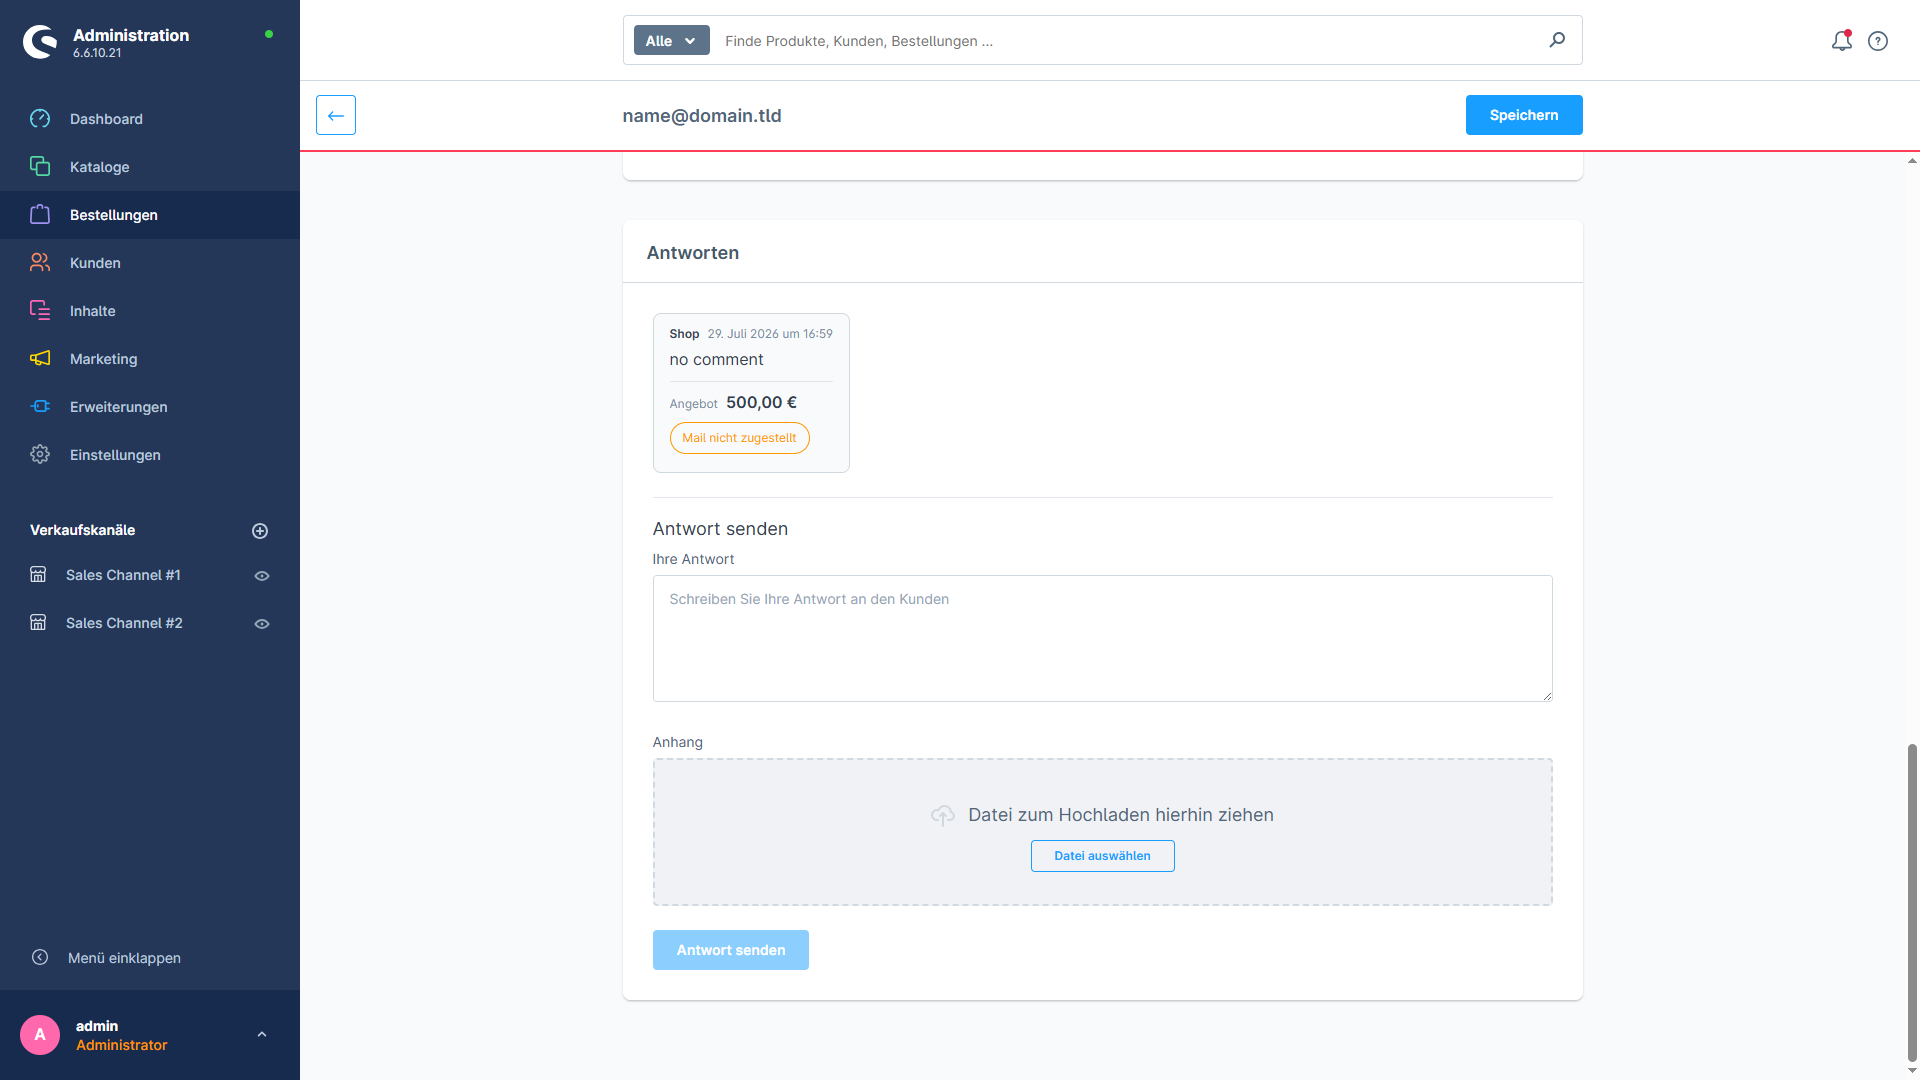Click the file upload drop zone

(1102, 832)
